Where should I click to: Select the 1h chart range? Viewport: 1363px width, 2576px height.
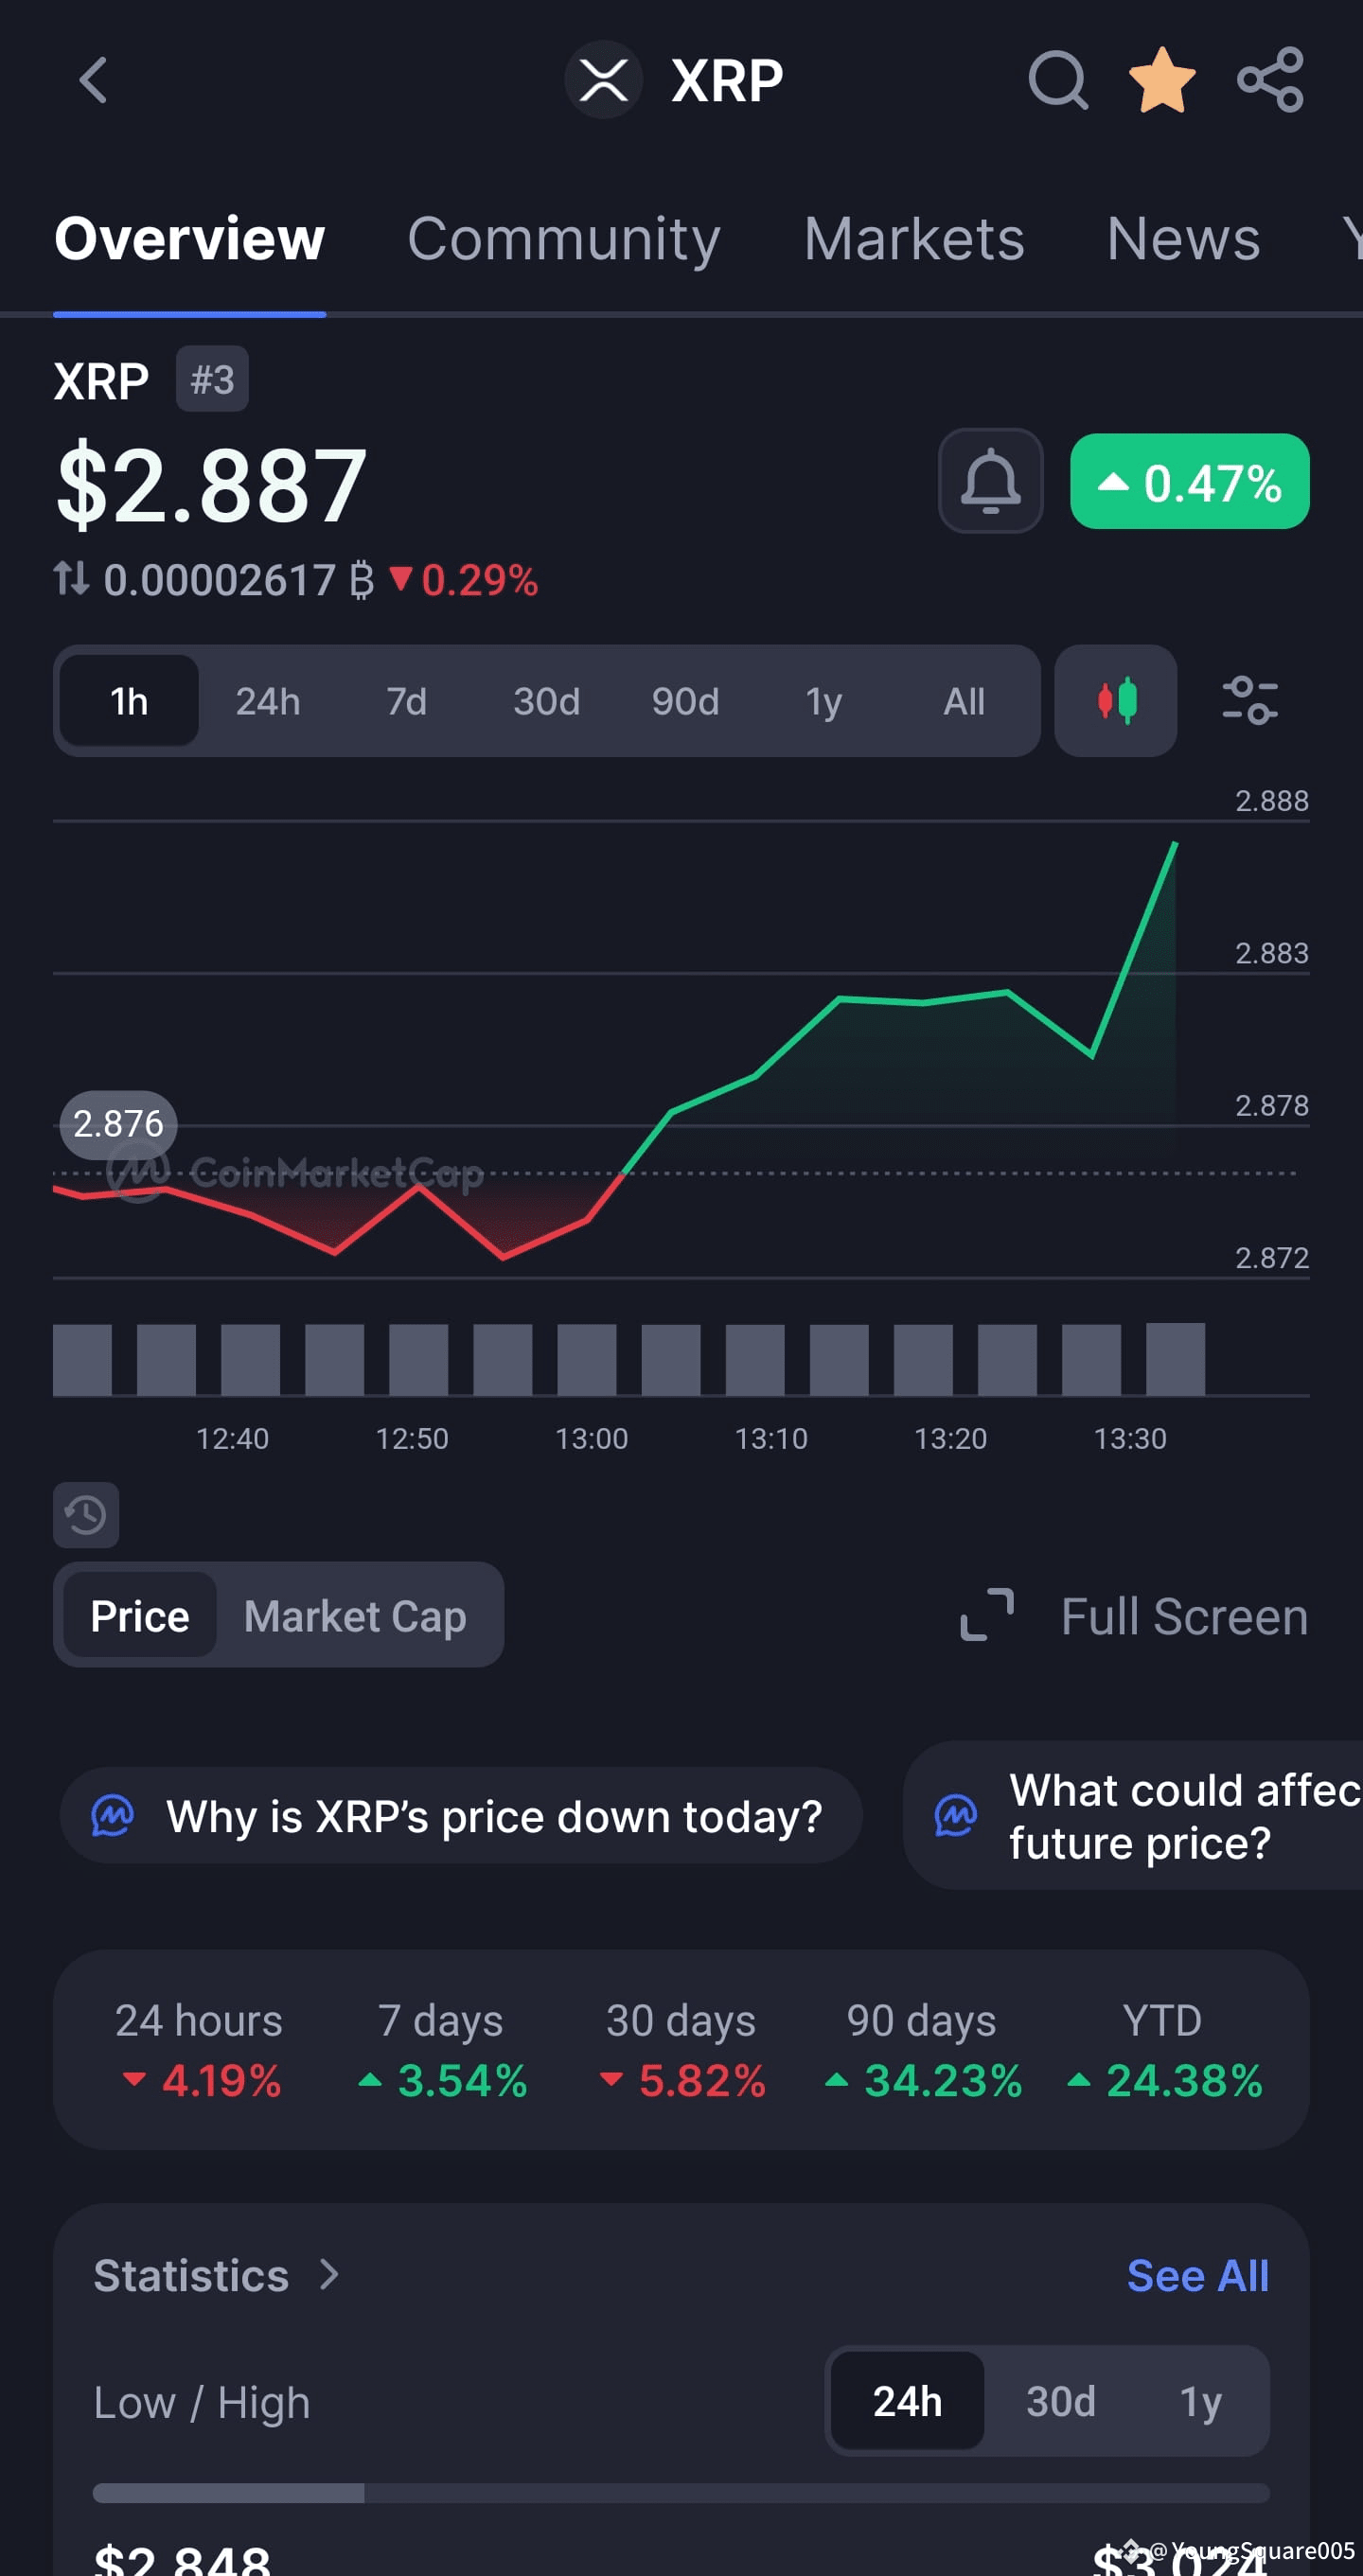pos(129,701)
